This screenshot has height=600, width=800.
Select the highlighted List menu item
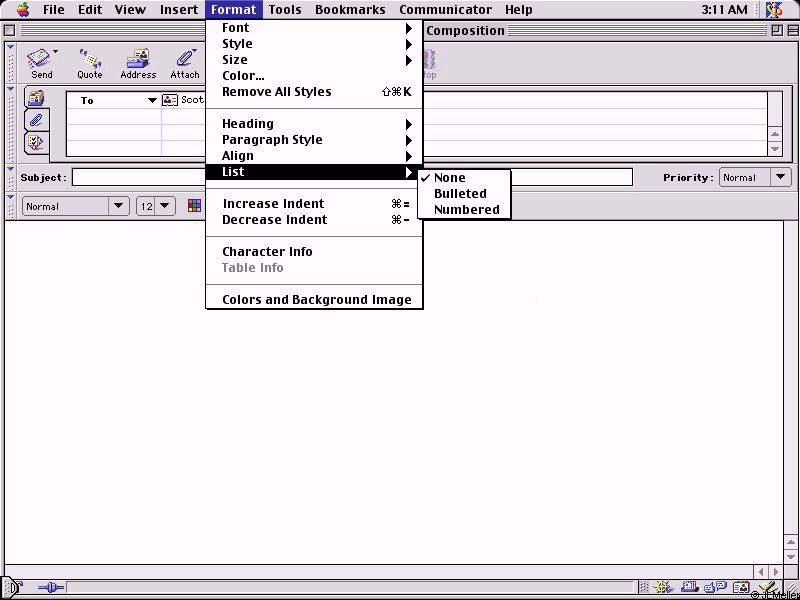pyautogui.click(x=314, y=172)
